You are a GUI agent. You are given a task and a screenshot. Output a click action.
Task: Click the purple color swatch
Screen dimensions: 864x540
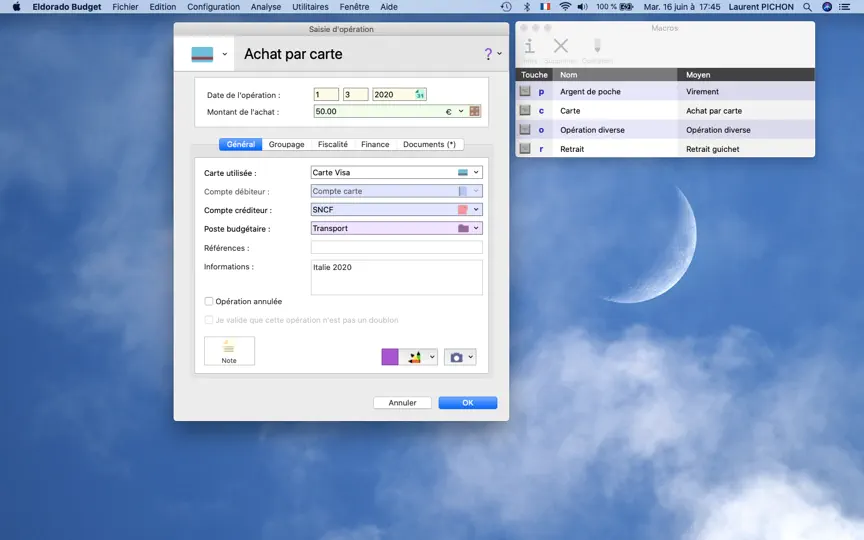[390, 357]
